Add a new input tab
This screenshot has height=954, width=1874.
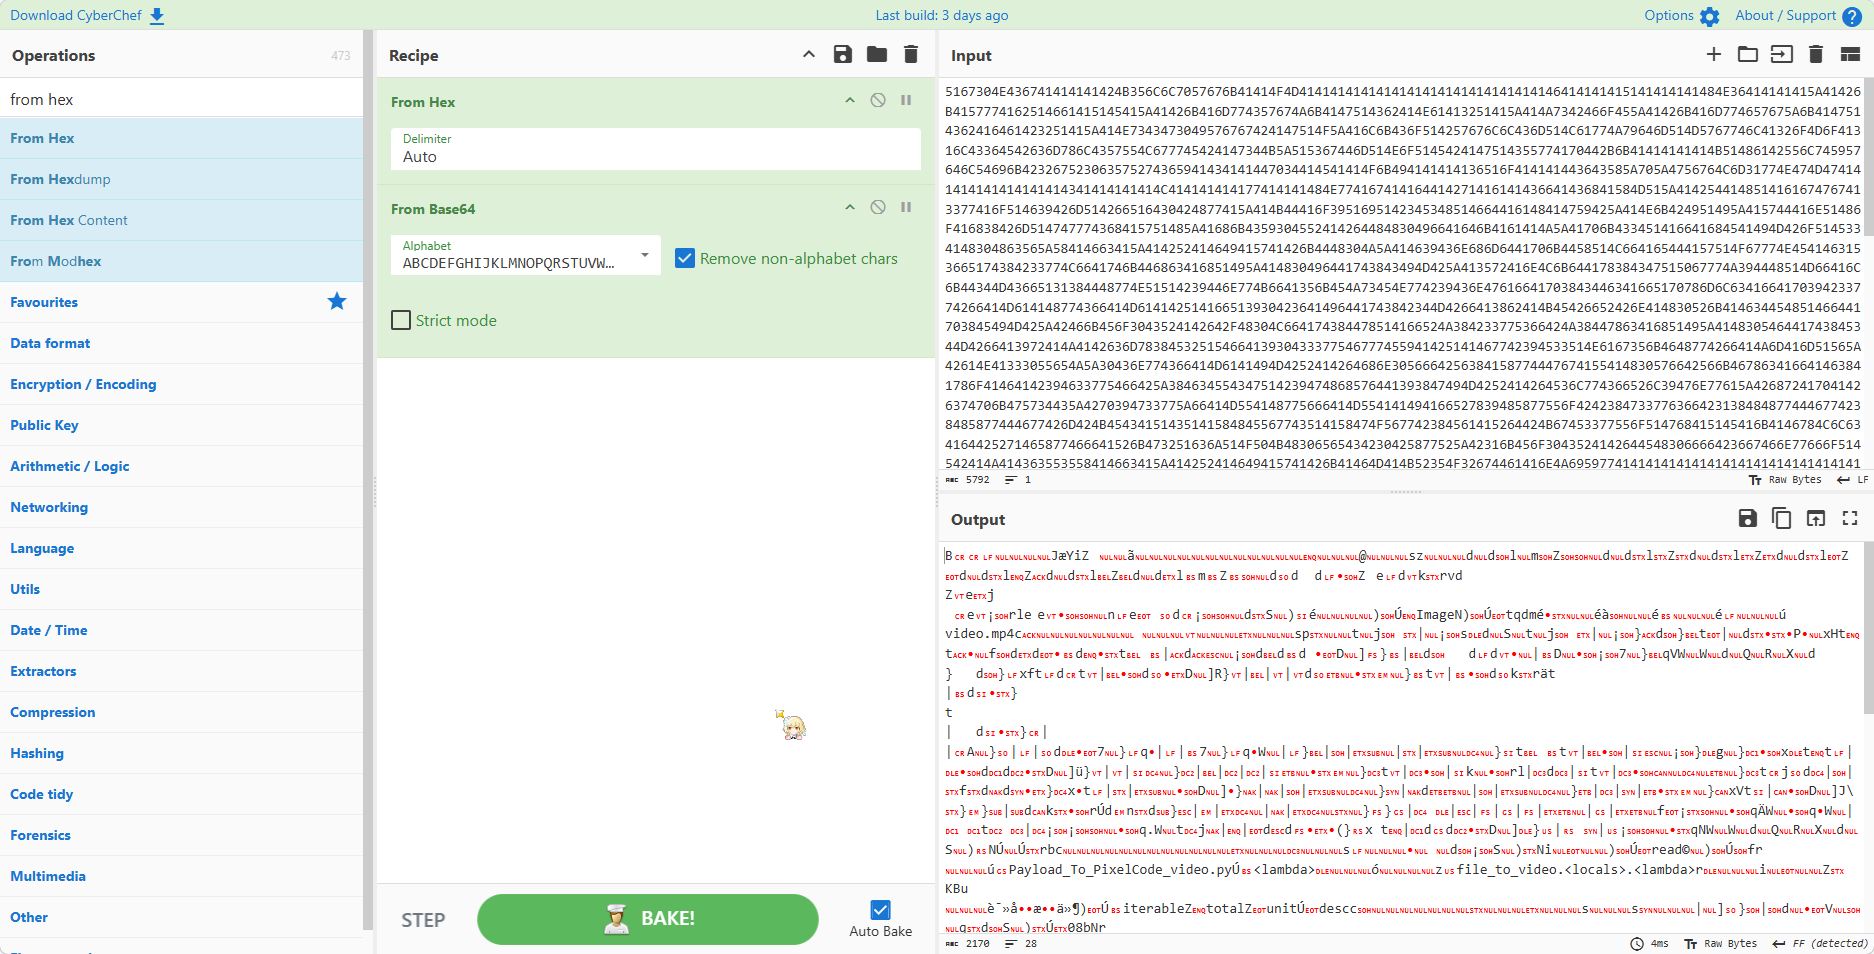(1714, 55)
